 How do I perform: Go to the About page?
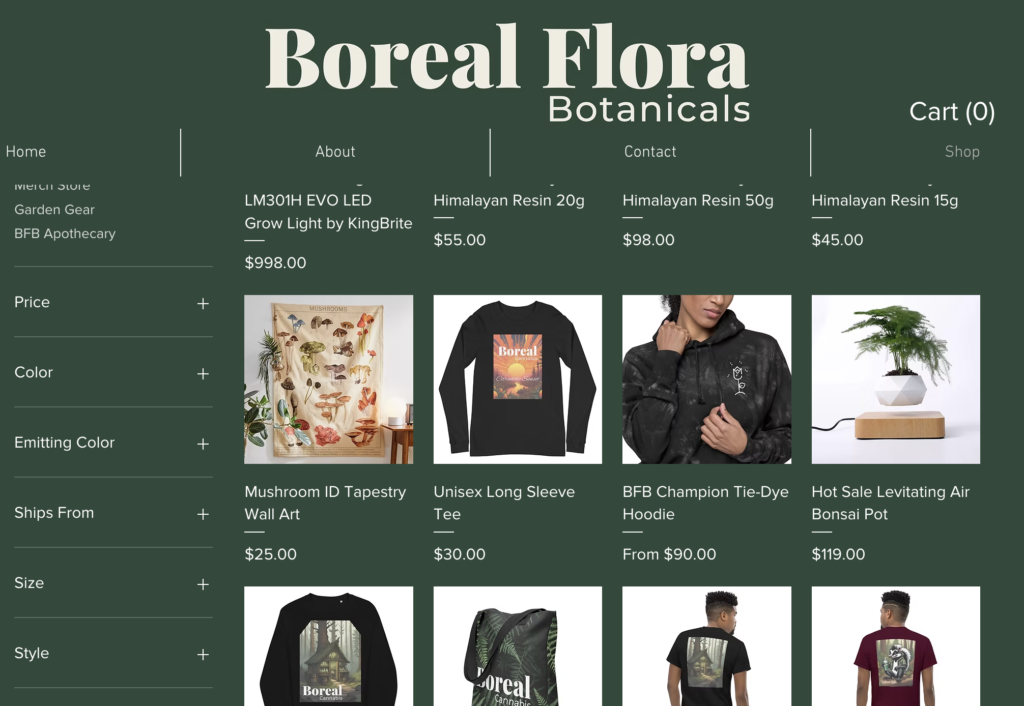point(335,152)
